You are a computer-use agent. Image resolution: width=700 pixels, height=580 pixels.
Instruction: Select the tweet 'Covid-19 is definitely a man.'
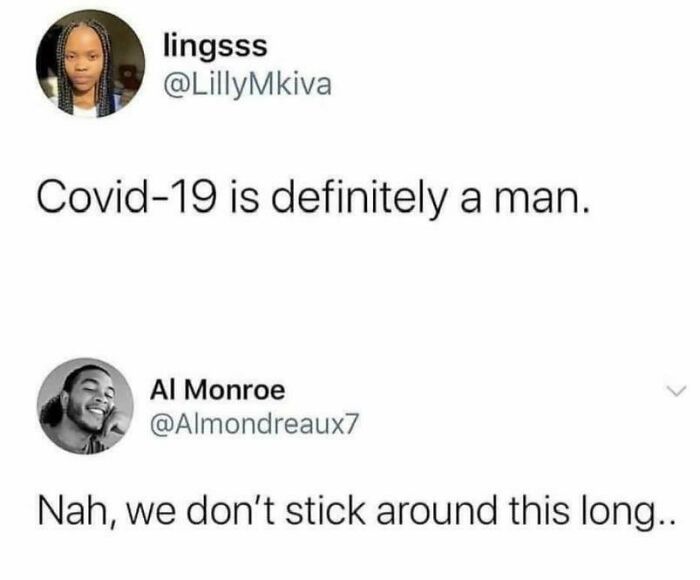pyautogui.click(x=314, y=198)
